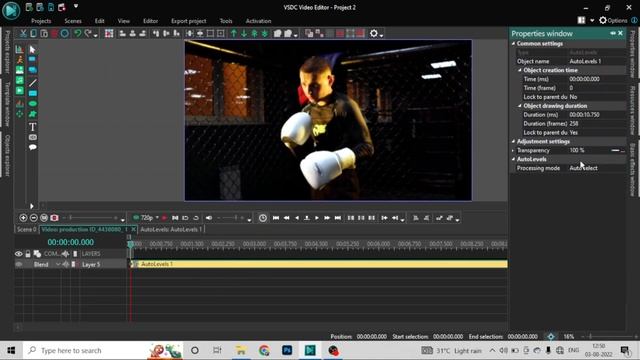Open the Export project menu
This screenshot has width=640, height=360.
[x=189, y=21]
